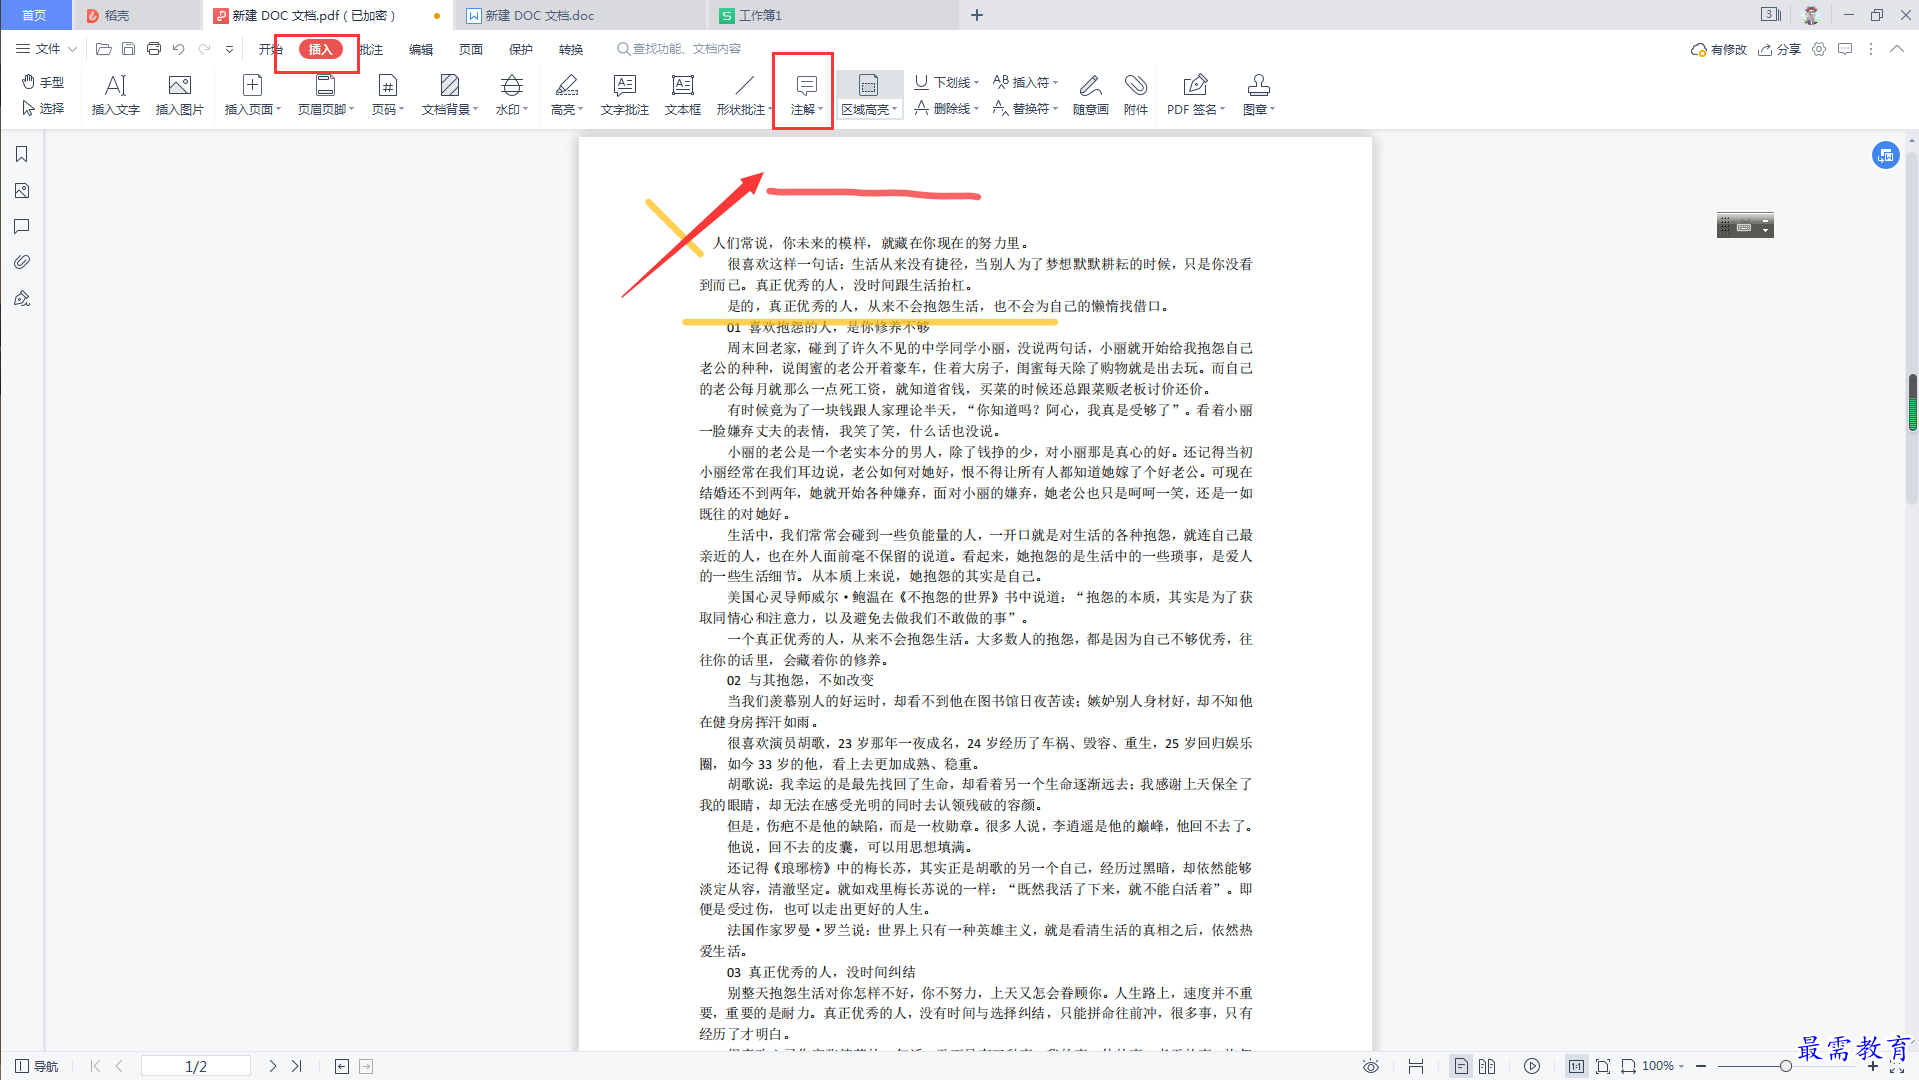Viewport: 1919px width, 1080px height.
Task: Select the 选择 selection tool
Action: coord(43,108)
